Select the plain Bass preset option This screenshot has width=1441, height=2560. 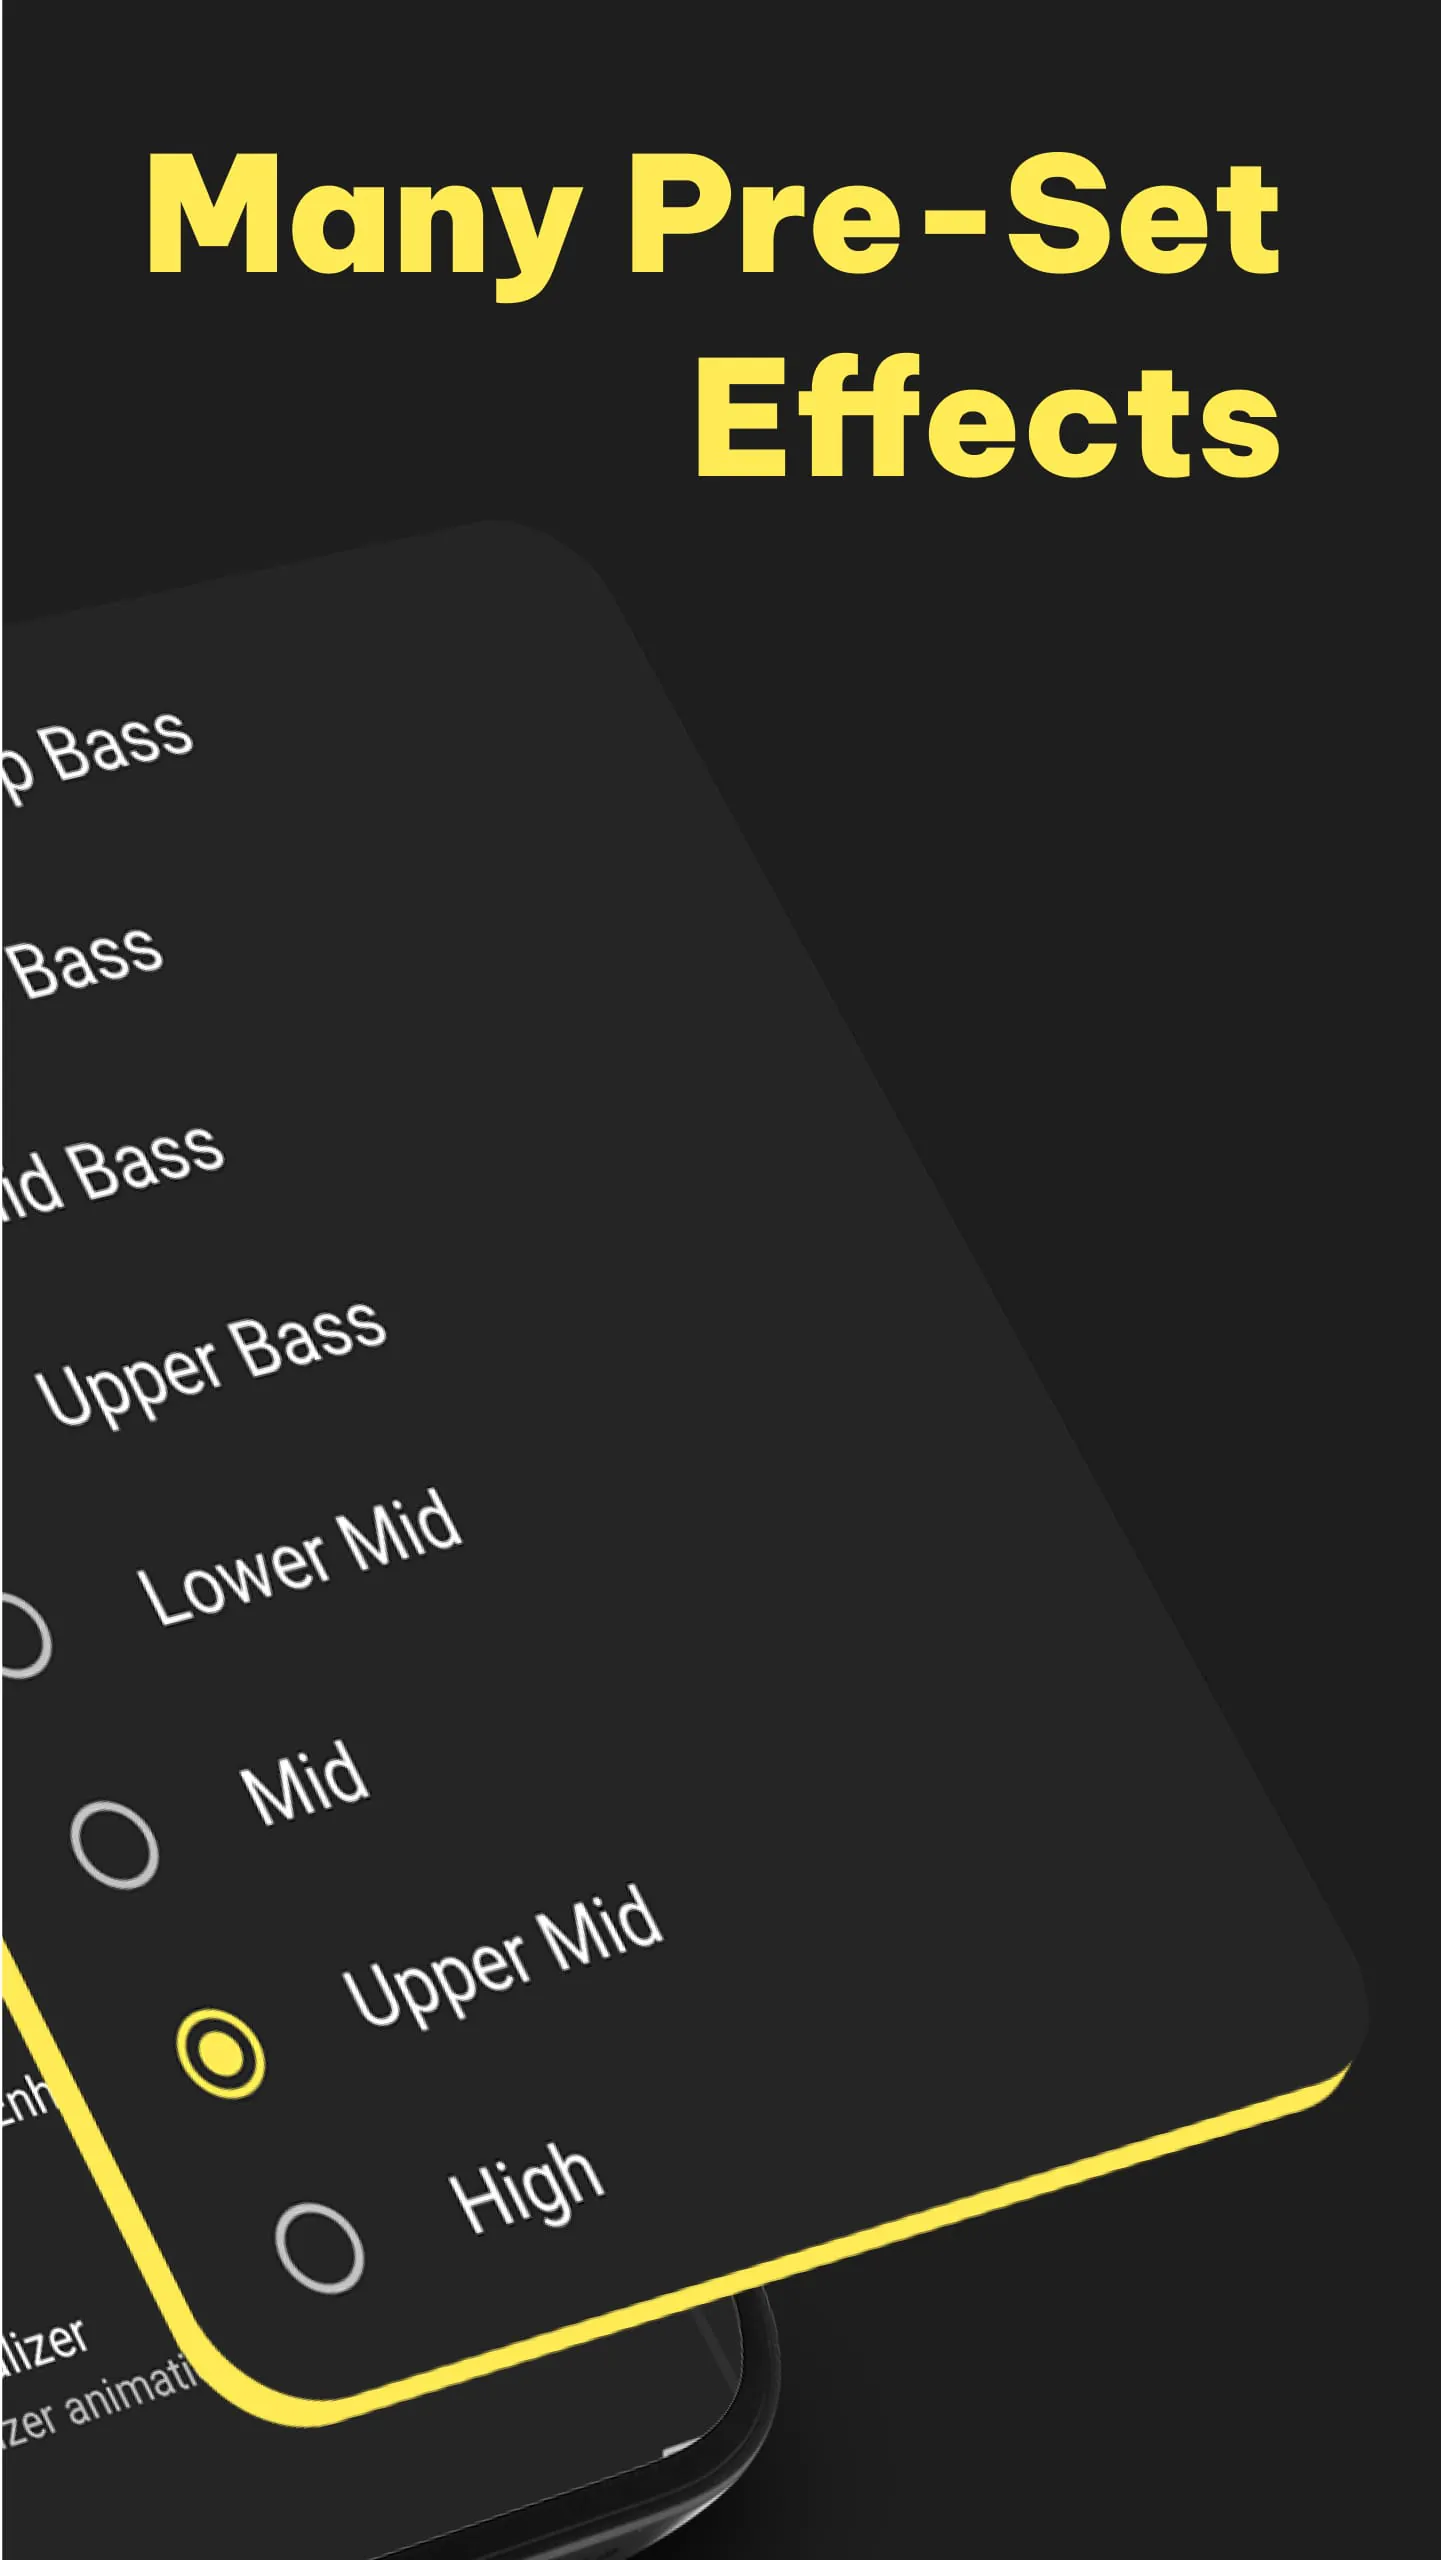point(86,962)
